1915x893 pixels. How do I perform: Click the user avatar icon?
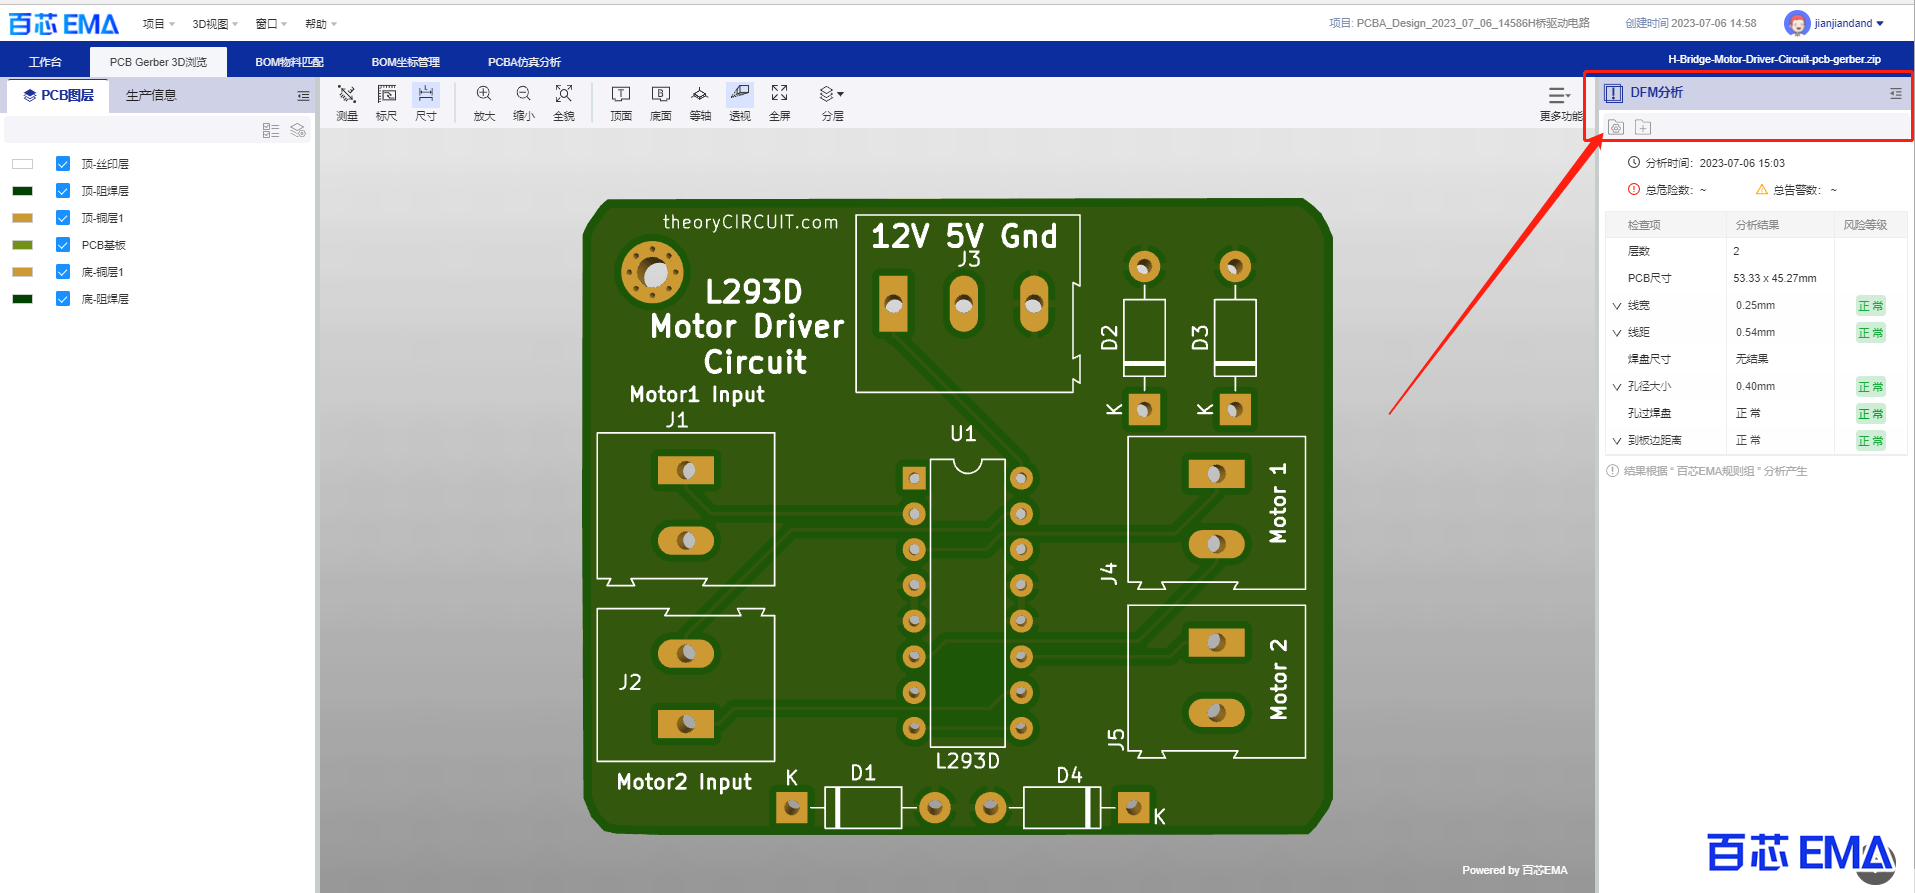[x=1796, y=23]
